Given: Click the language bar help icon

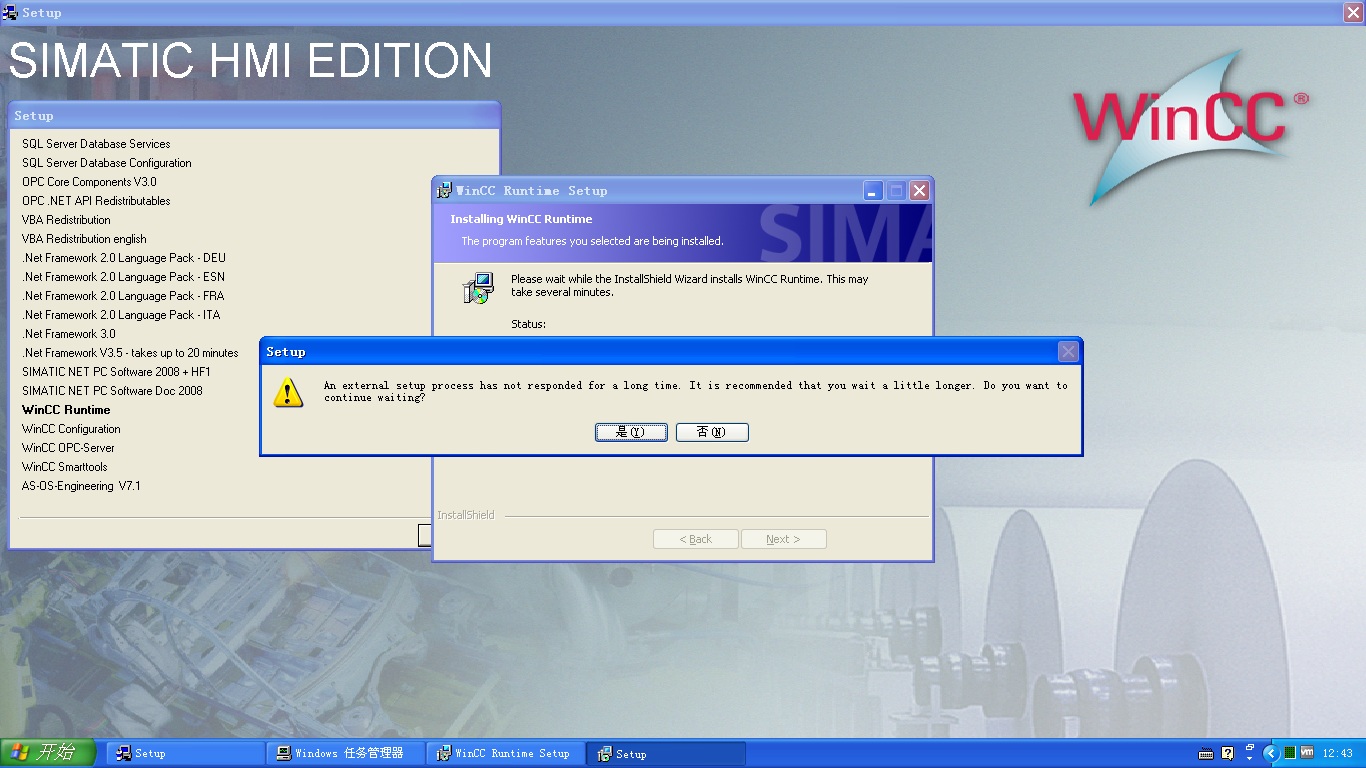Looking at the screenshot, I should (x=1228, y=753).
